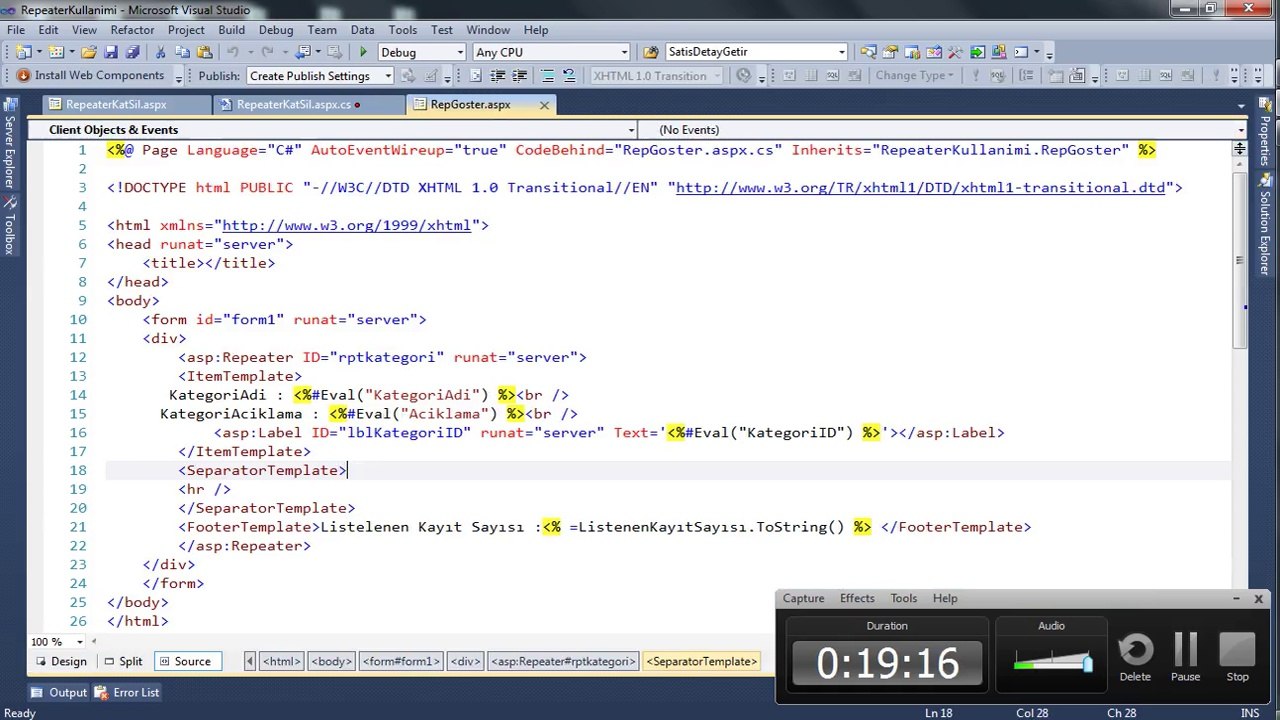Click the Extension Manager green arrow icon
The height and width of the screenshot is (720, 1280).
978,52
